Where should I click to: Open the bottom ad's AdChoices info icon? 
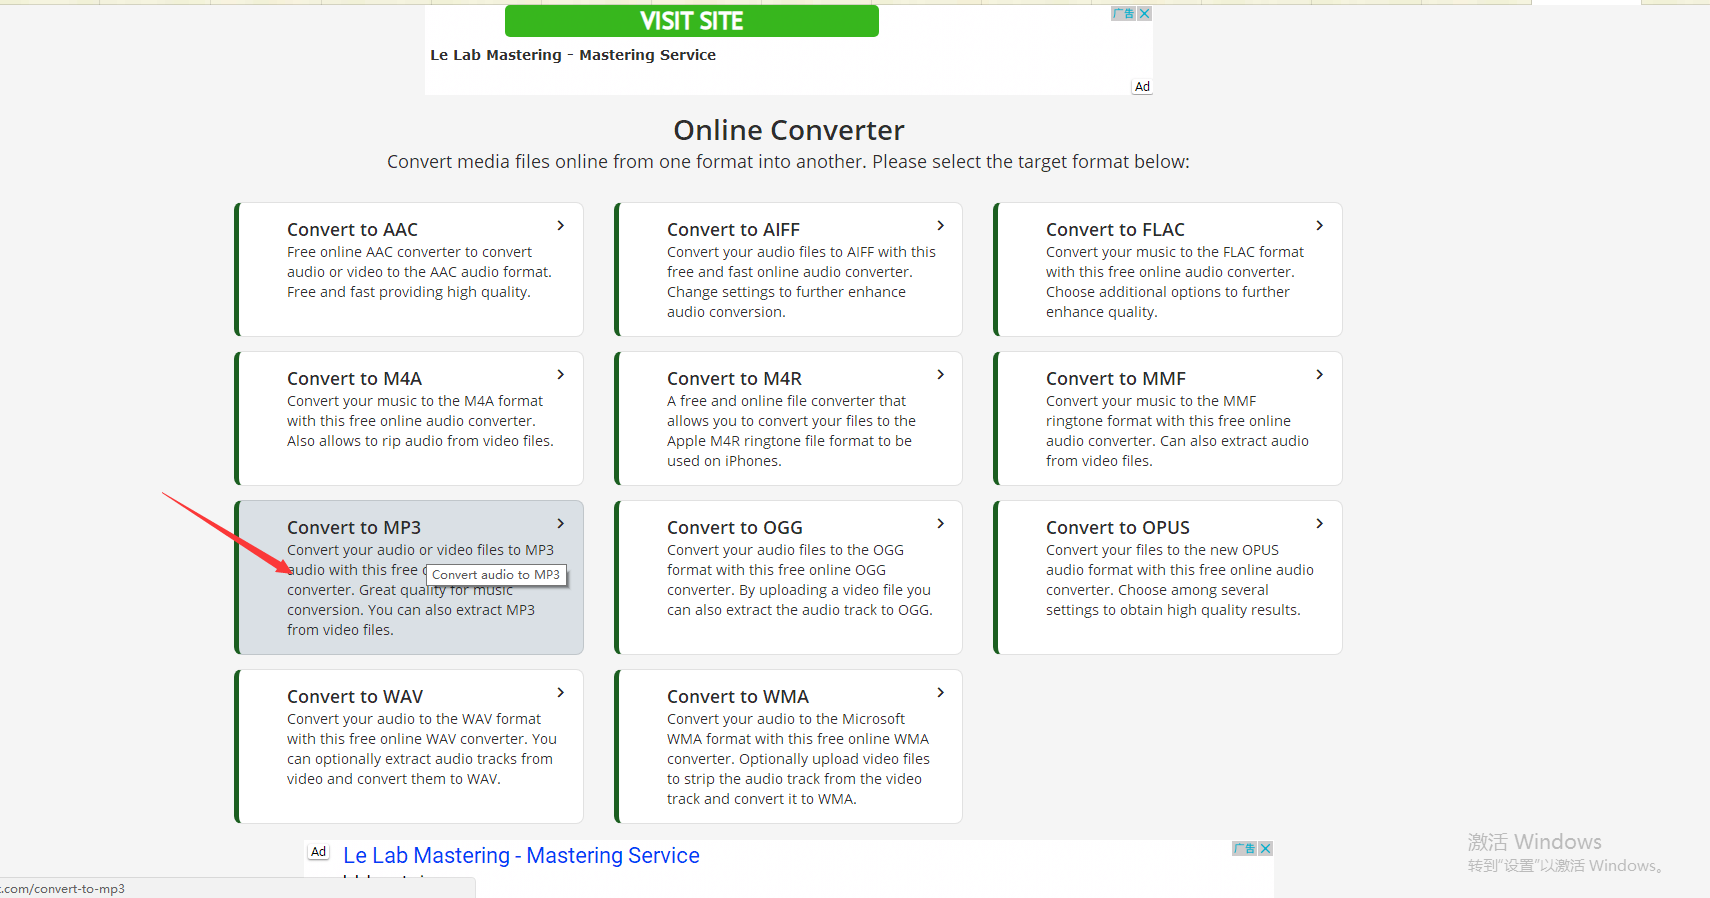click(x=1245, y=848)
